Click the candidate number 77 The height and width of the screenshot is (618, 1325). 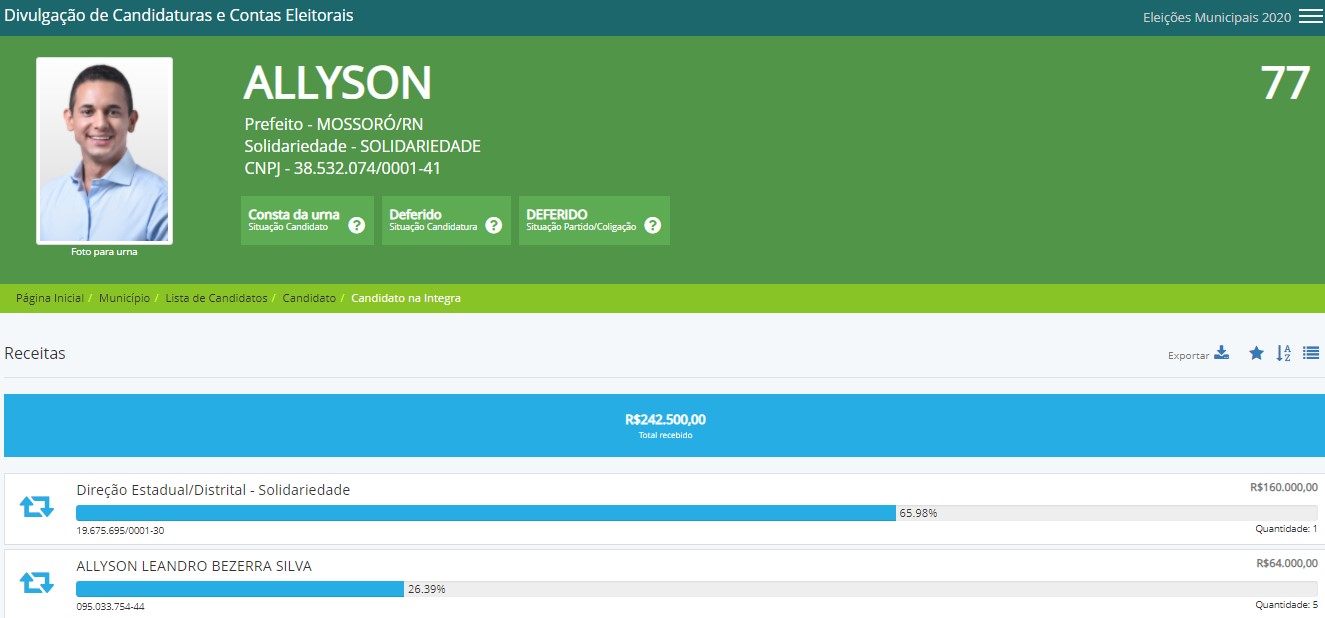[1285, 84]
